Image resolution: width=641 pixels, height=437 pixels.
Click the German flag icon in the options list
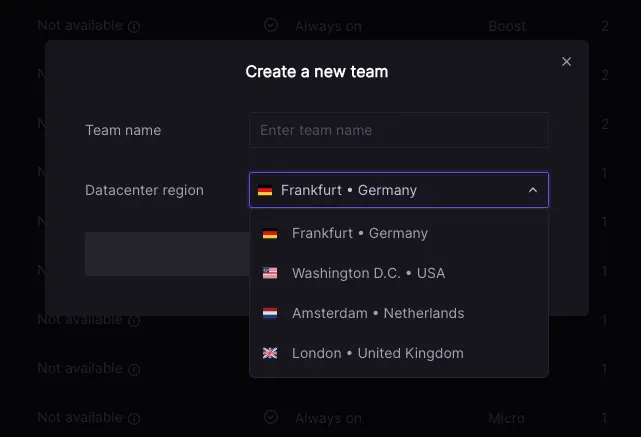270,234
